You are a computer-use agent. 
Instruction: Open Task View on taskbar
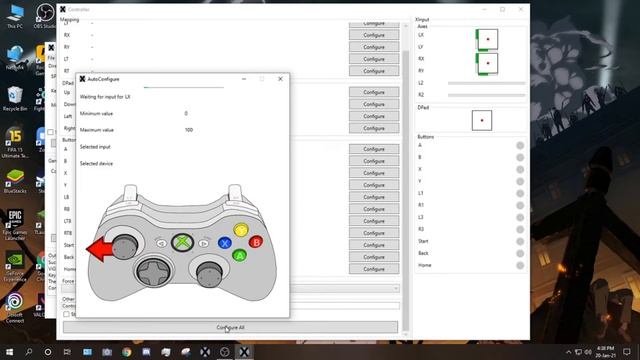67,352
